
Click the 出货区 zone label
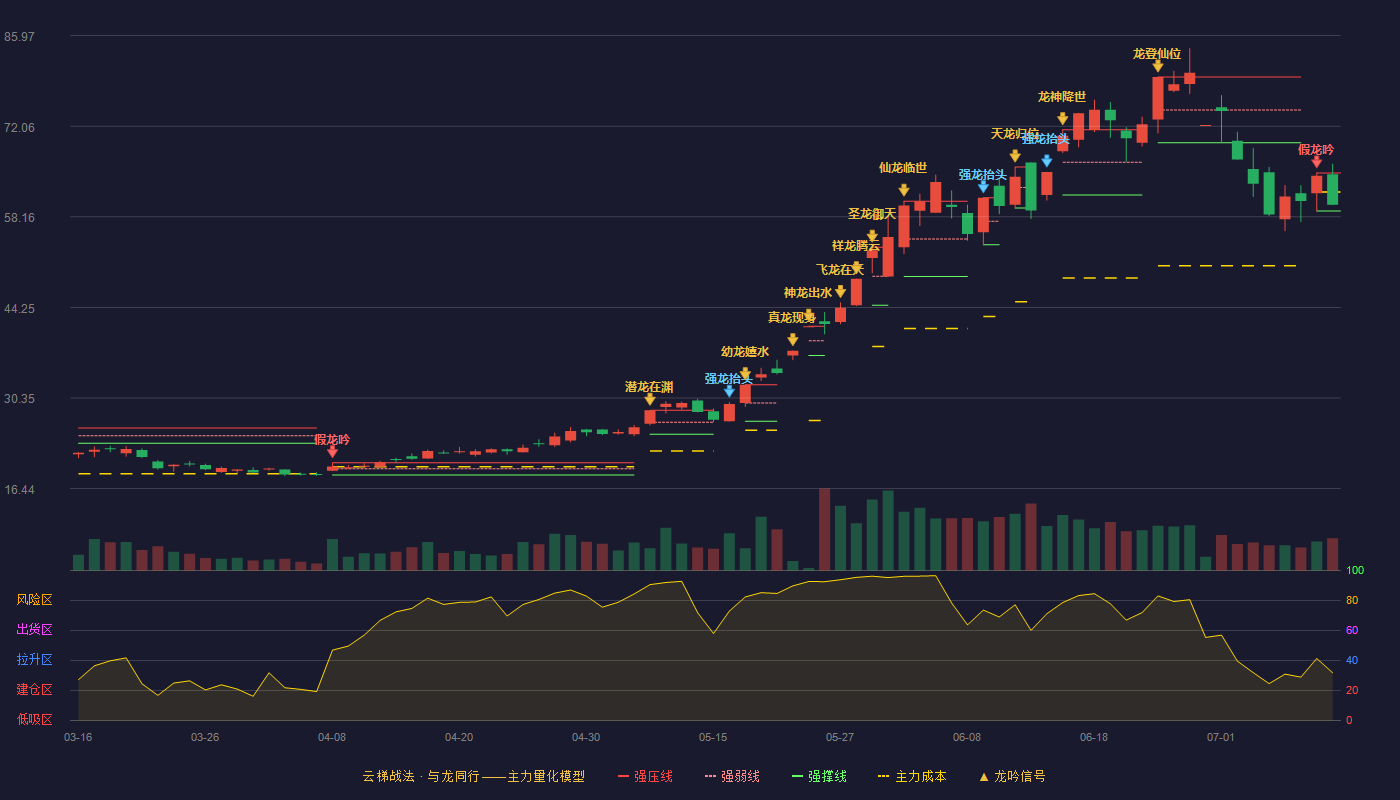[x=35, y=630]
